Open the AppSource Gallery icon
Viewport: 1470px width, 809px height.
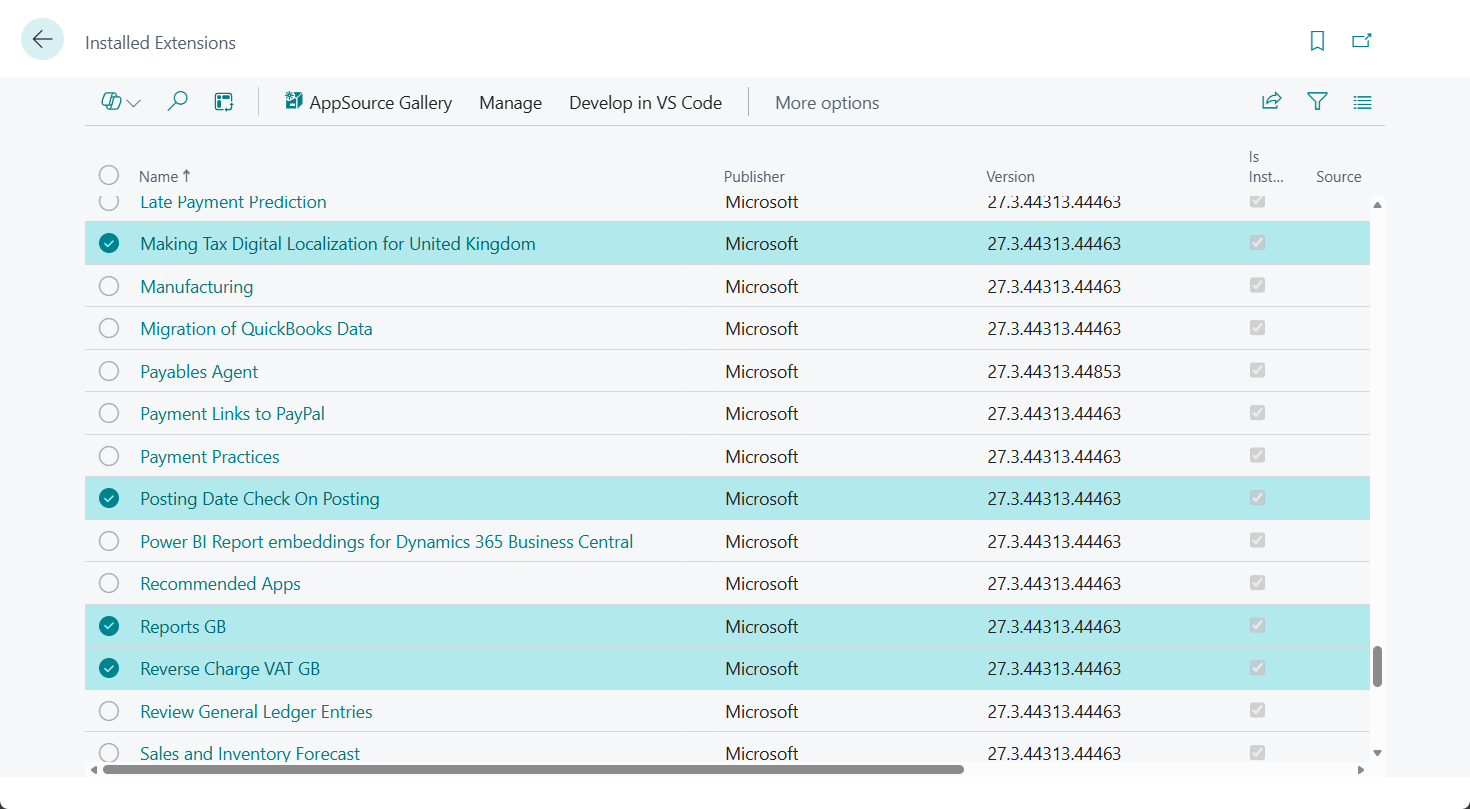(293, 100)
